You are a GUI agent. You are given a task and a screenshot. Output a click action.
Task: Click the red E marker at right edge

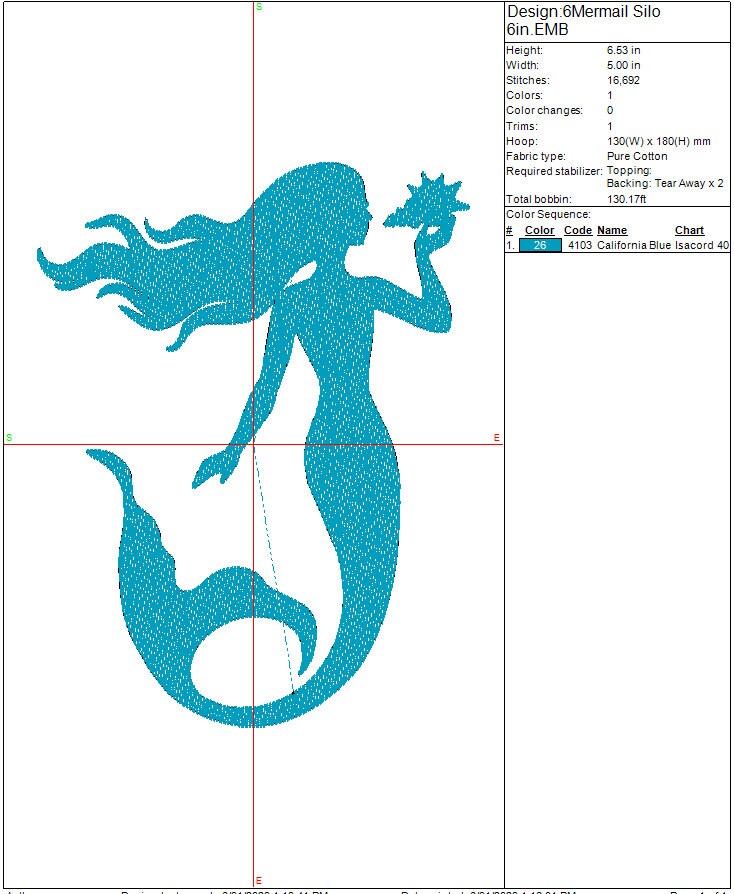pos(497,438)
